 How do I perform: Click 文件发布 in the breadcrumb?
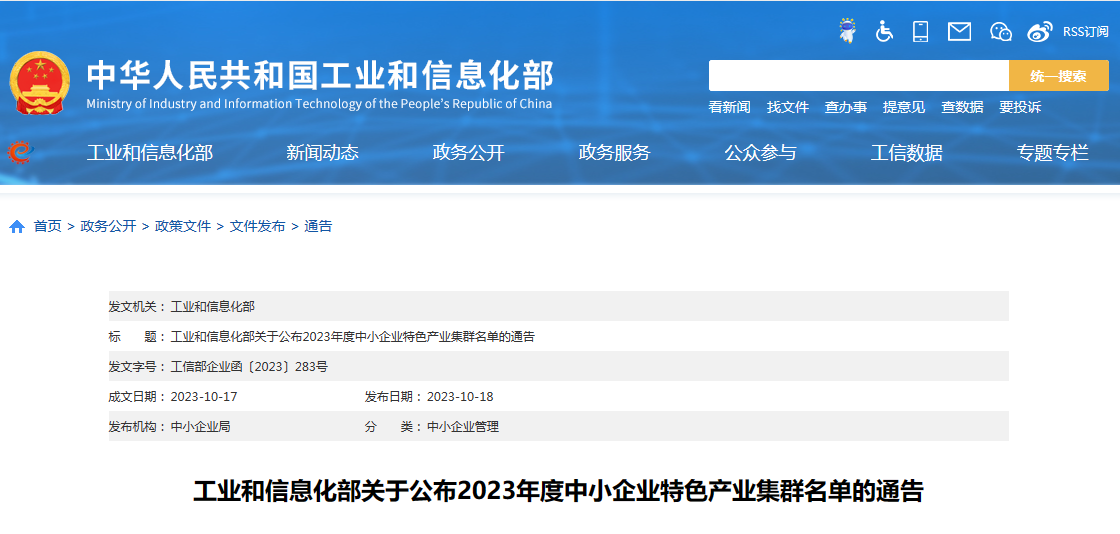257,227
